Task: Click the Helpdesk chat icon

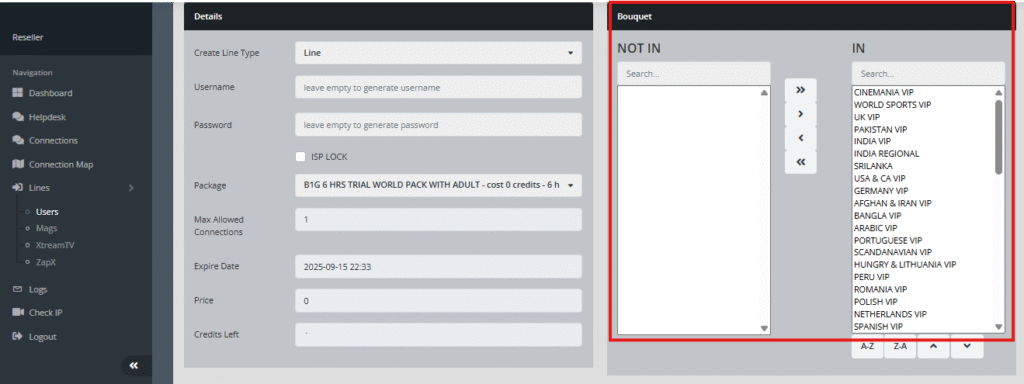Action: (18, 118)
